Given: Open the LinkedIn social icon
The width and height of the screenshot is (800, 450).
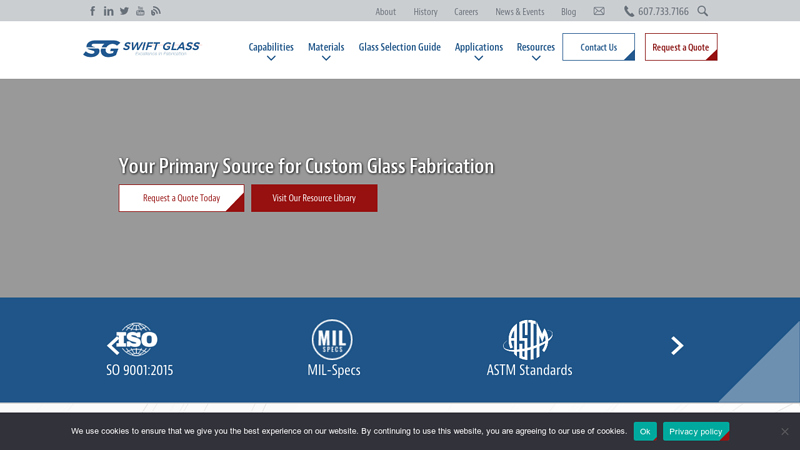Looking at the screenshot, I should pos(109,11).
